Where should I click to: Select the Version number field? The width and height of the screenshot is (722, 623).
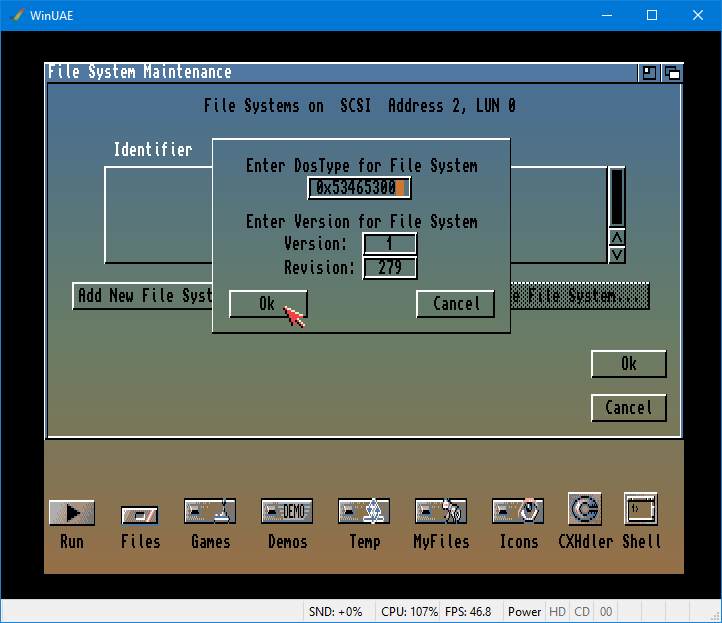coord(390,245)
